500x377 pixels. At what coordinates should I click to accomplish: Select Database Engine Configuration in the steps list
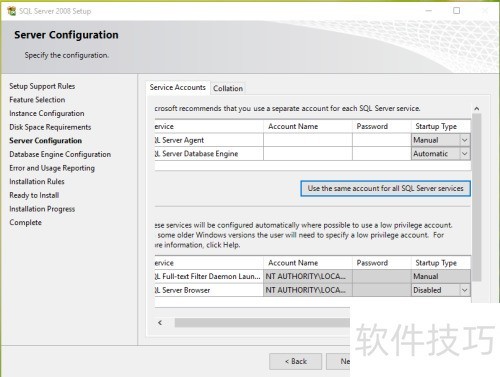[x=60, y=154]
